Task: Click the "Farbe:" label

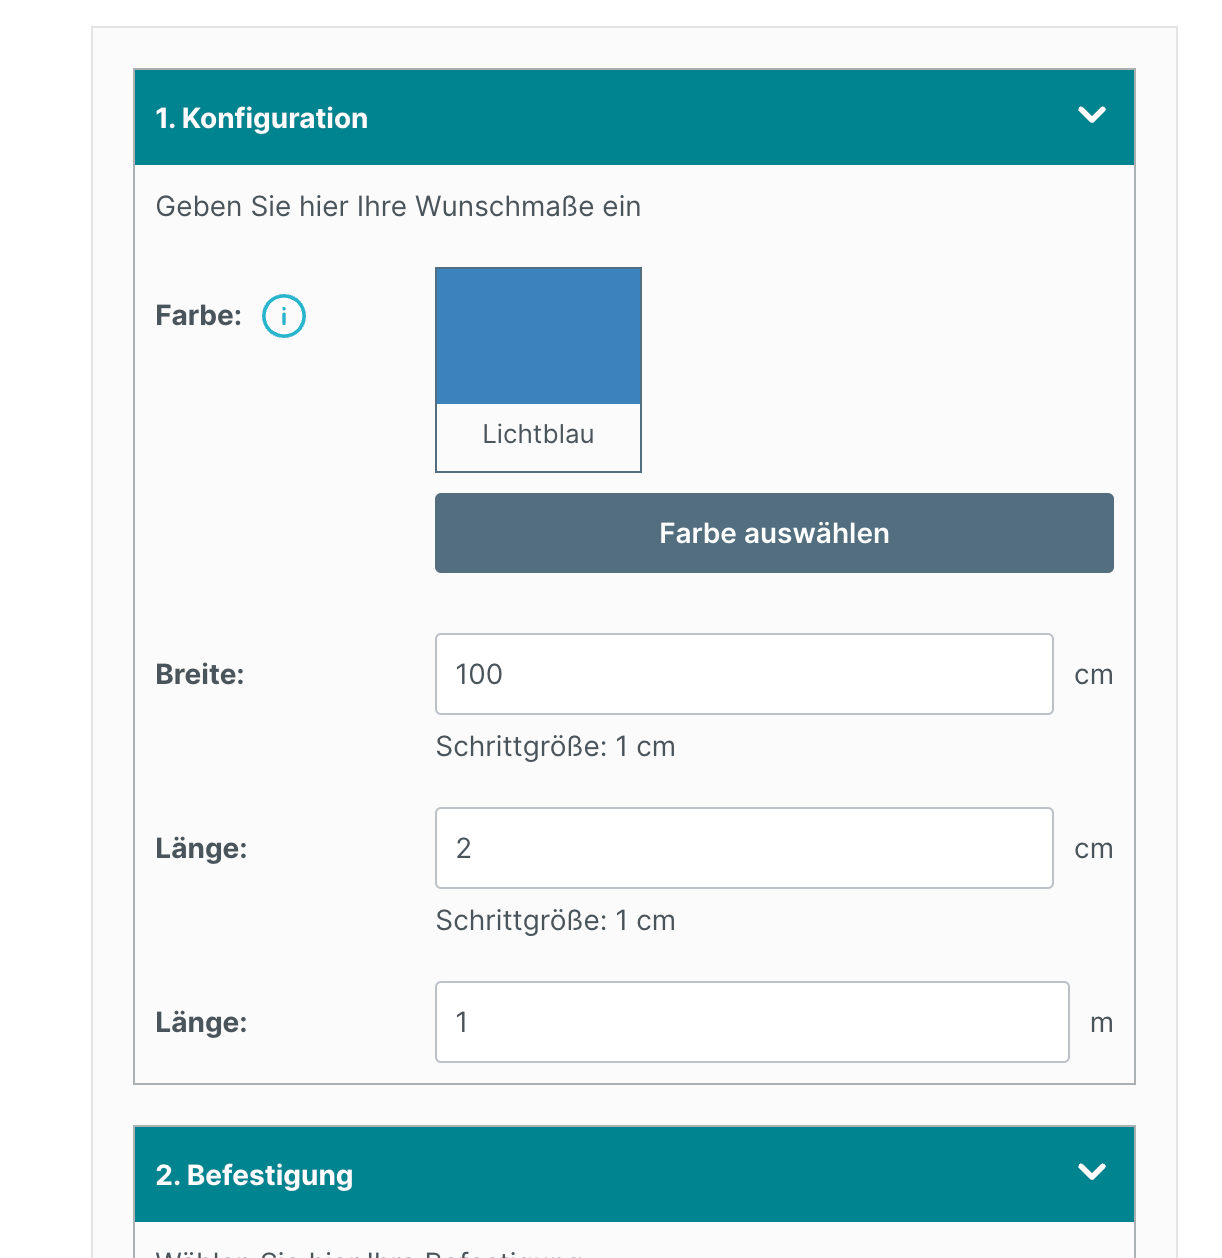Action: click(x=199, y=316)
